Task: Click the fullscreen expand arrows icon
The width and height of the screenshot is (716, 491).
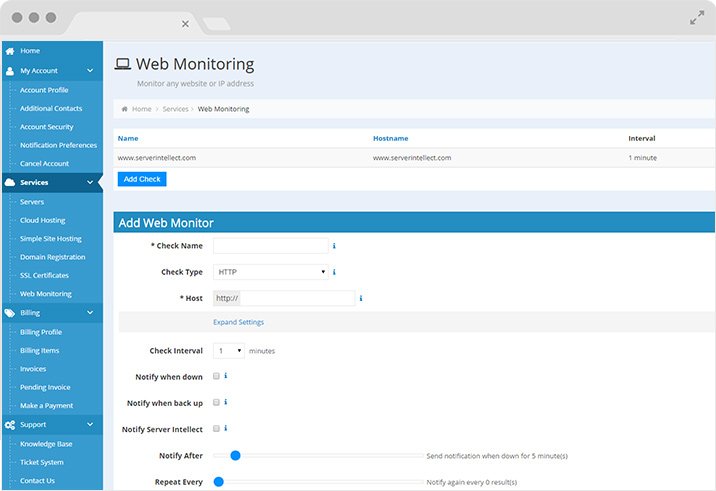Action: [697, 18]
